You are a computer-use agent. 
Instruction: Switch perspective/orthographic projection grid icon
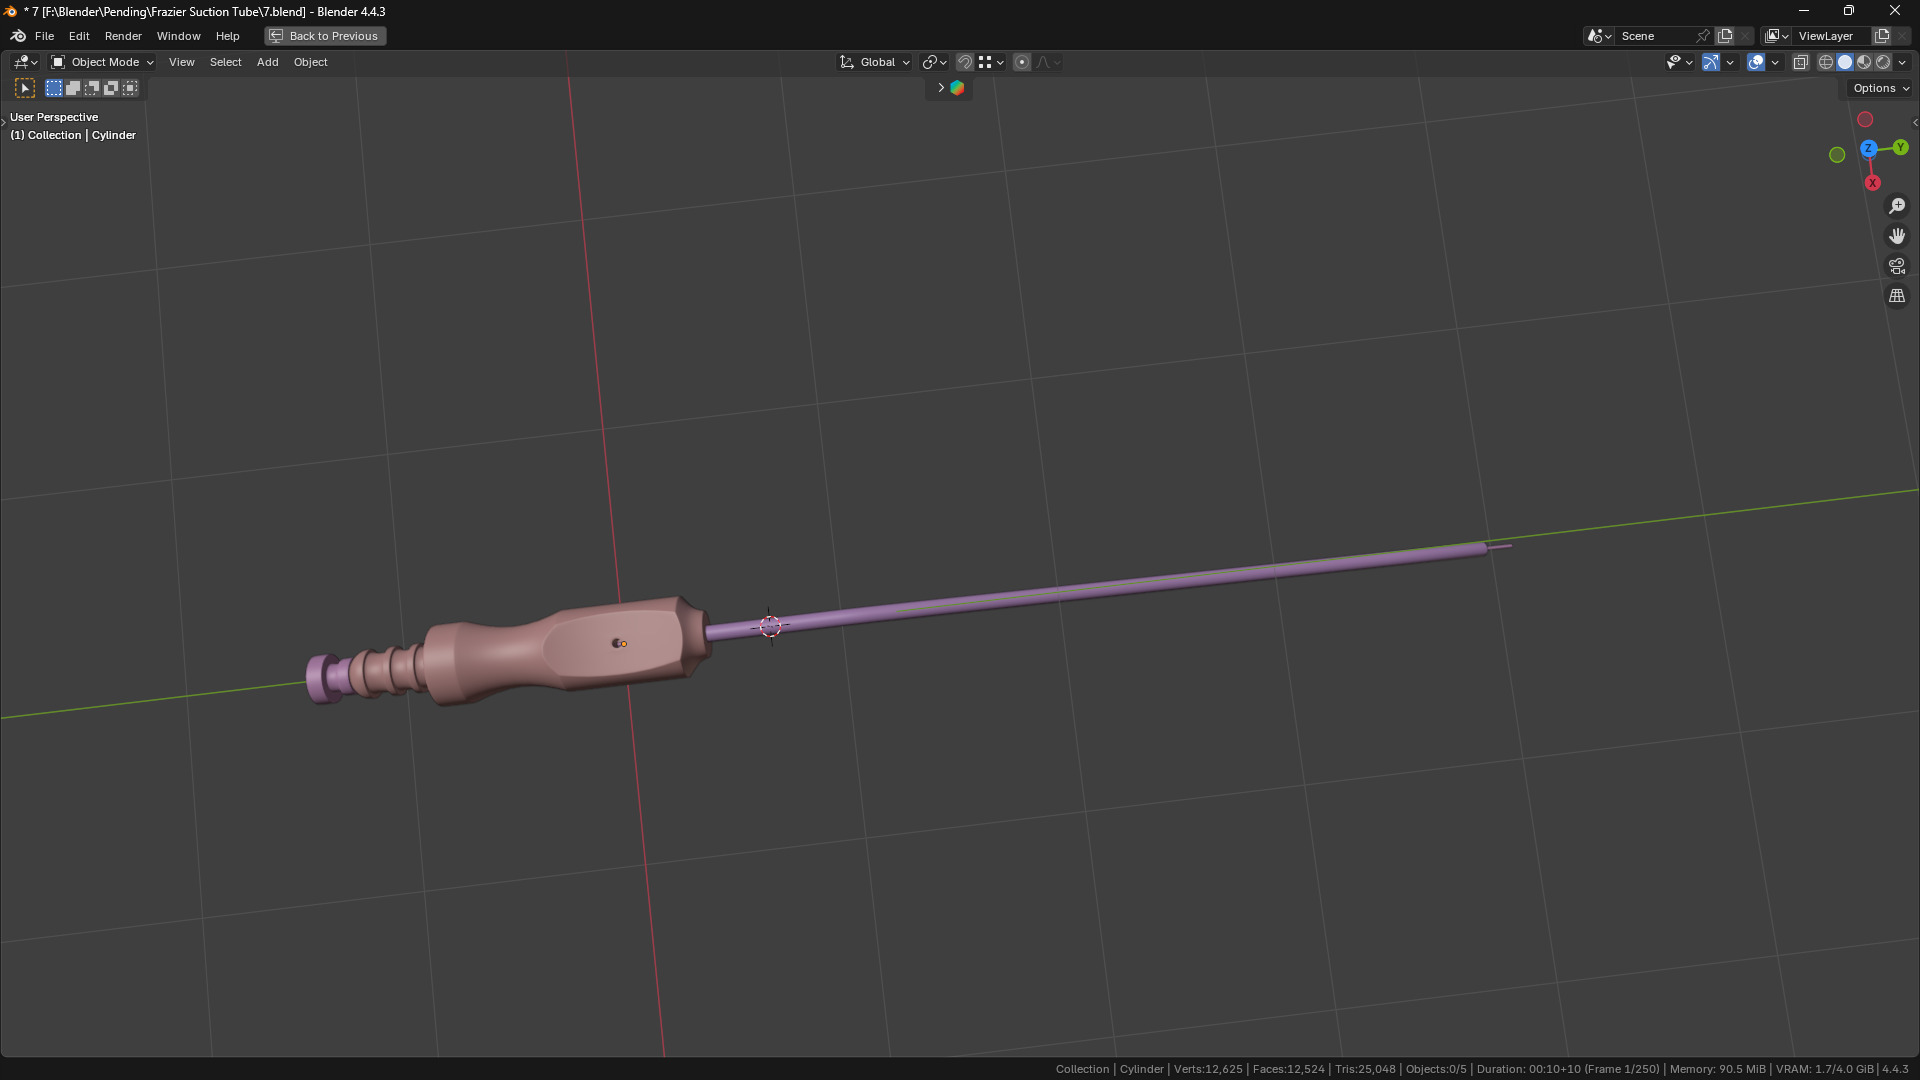tap(1897, 296)
